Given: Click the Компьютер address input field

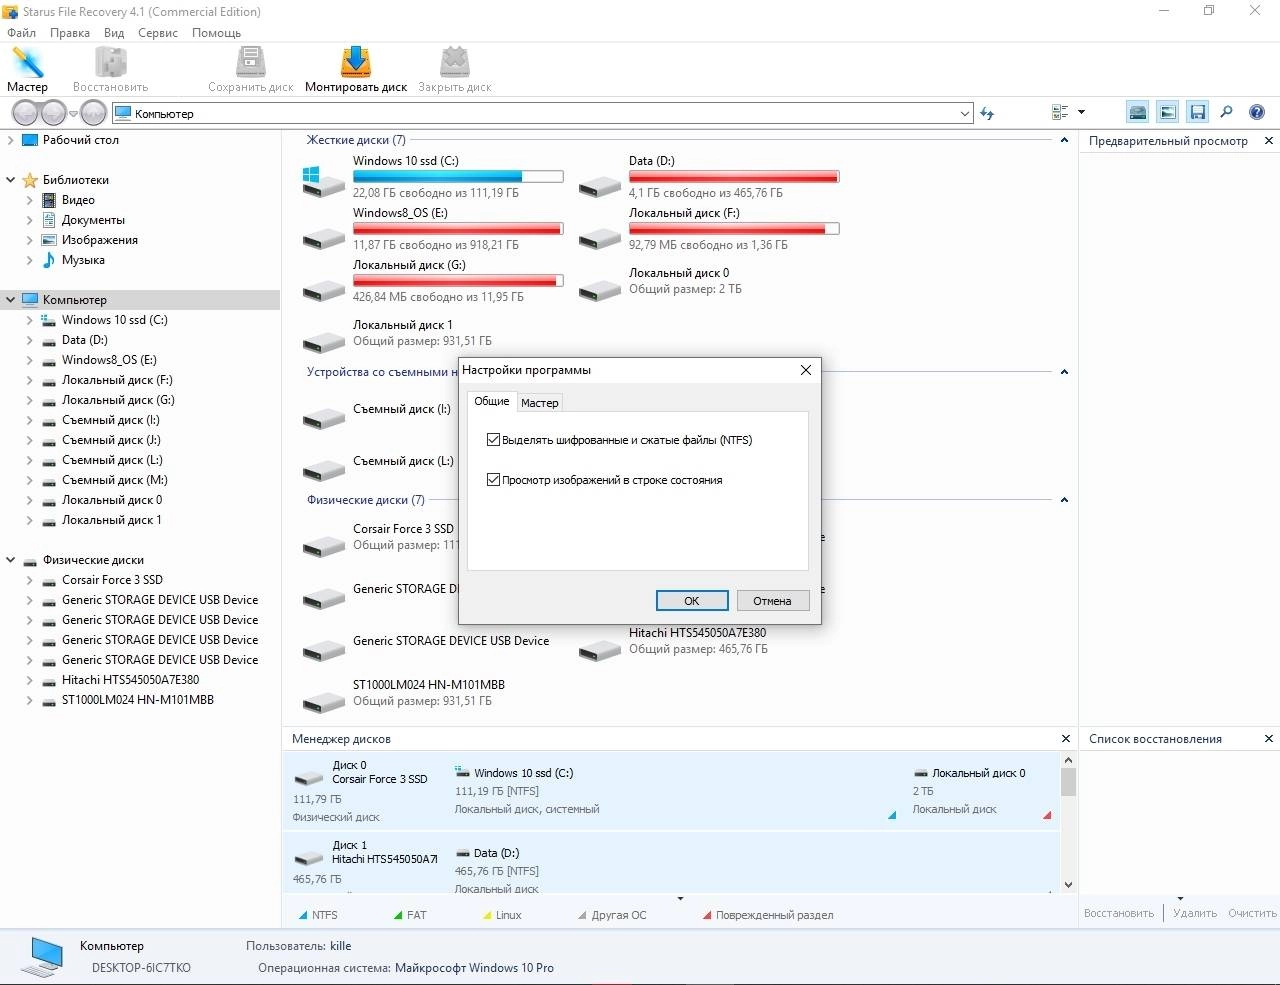Looking at the screenshot, I should (543, 114).
